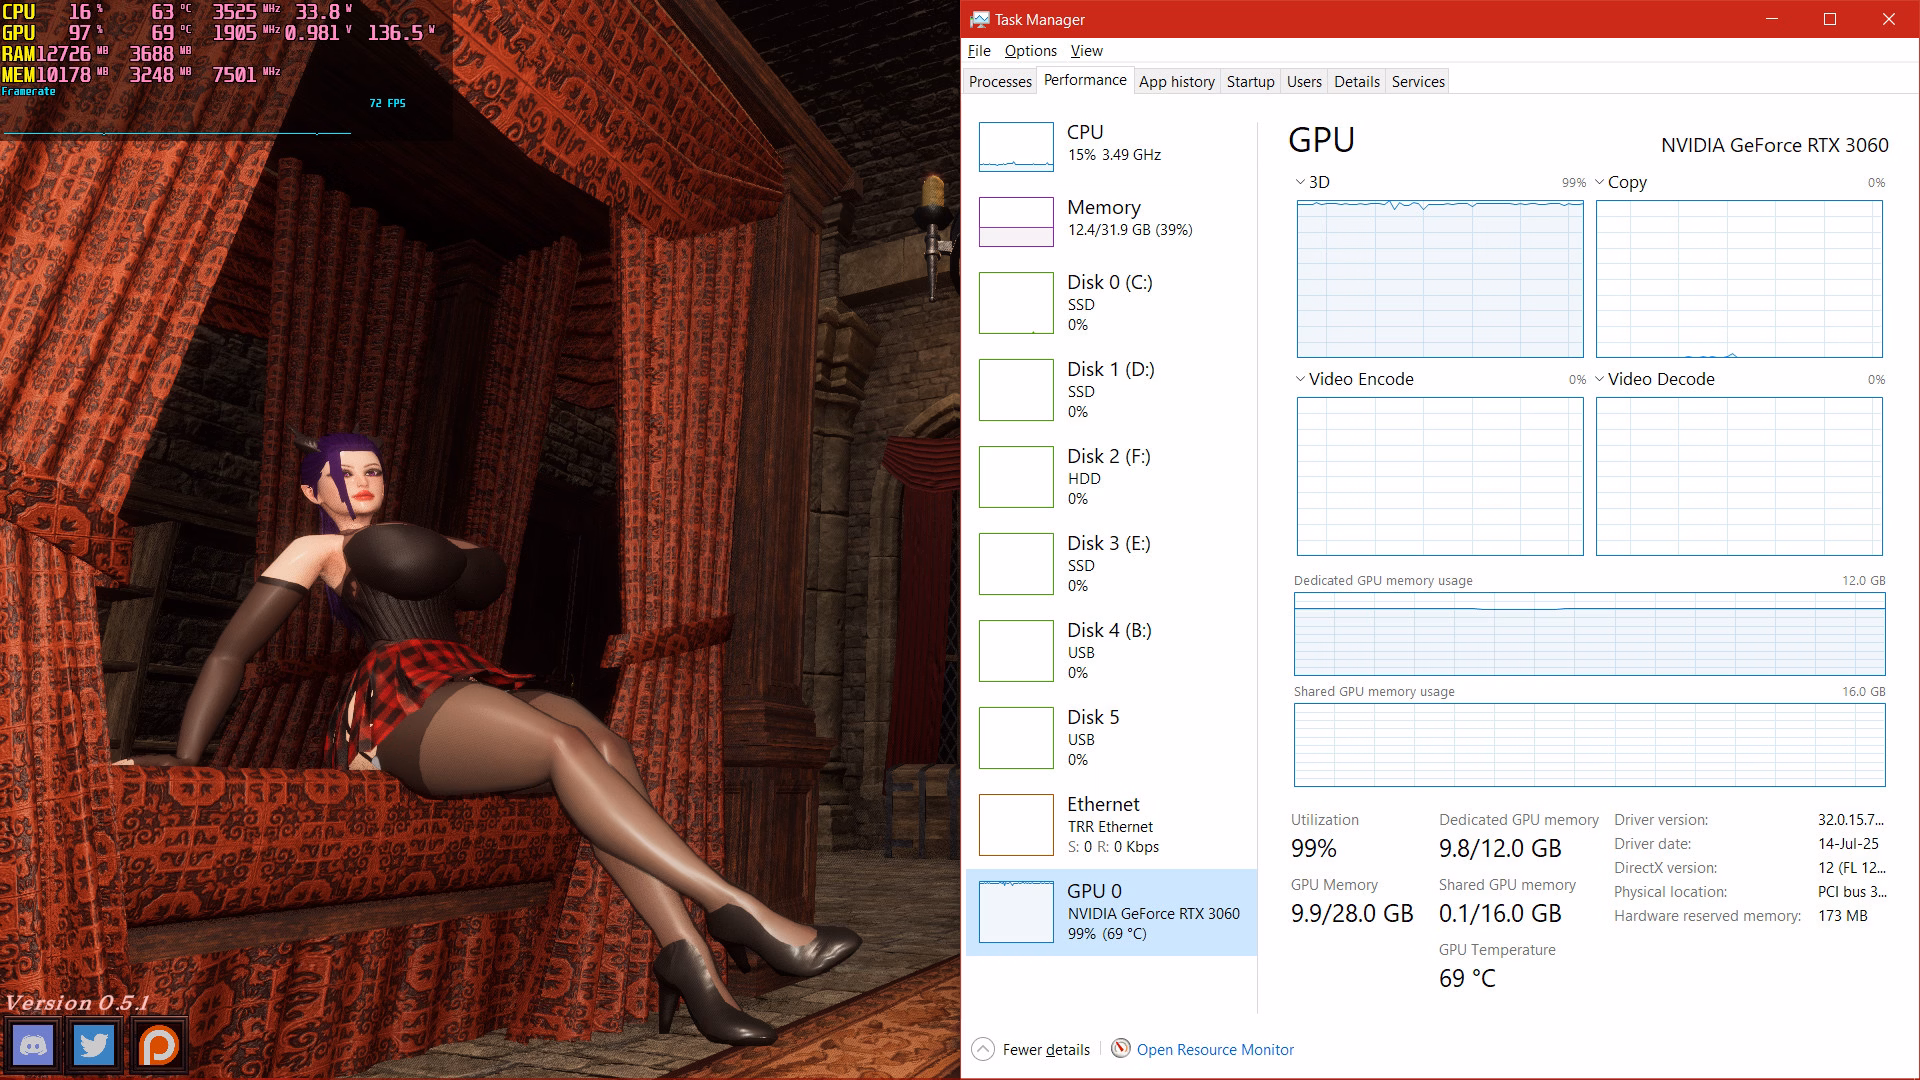Switch to the App history tab

click(1176, 82)
